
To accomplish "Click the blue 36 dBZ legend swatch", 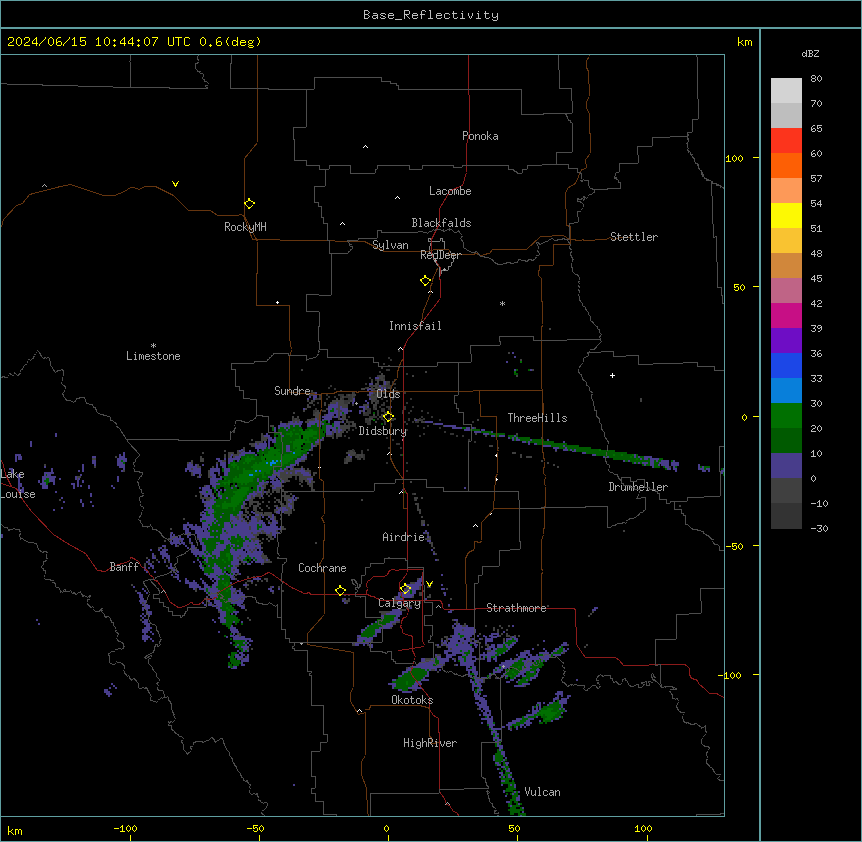I will point(786,365).
